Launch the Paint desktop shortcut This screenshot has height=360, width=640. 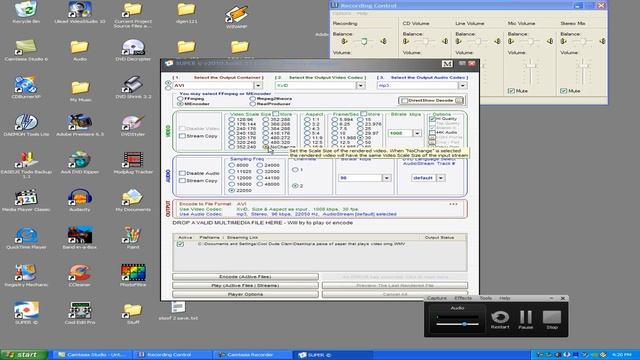(x=133, y=238)
